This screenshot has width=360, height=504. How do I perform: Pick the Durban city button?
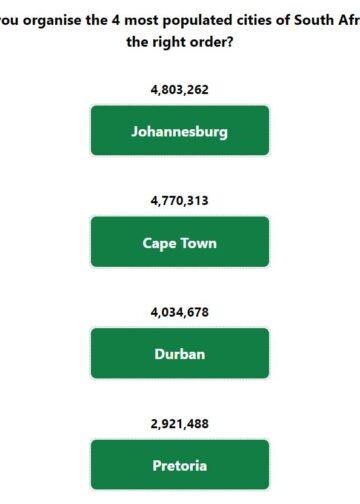pyautogui.click(x=180, y=353)
